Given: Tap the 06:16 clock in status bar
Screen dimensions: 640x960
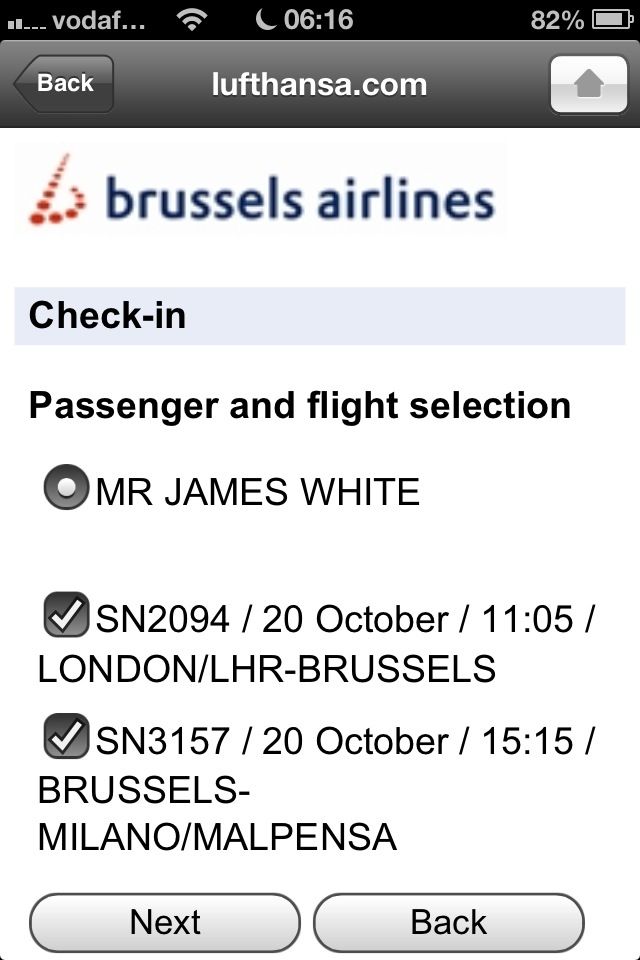Looking at the screenshot, I should pyautogui.click(x=318, y=20).
